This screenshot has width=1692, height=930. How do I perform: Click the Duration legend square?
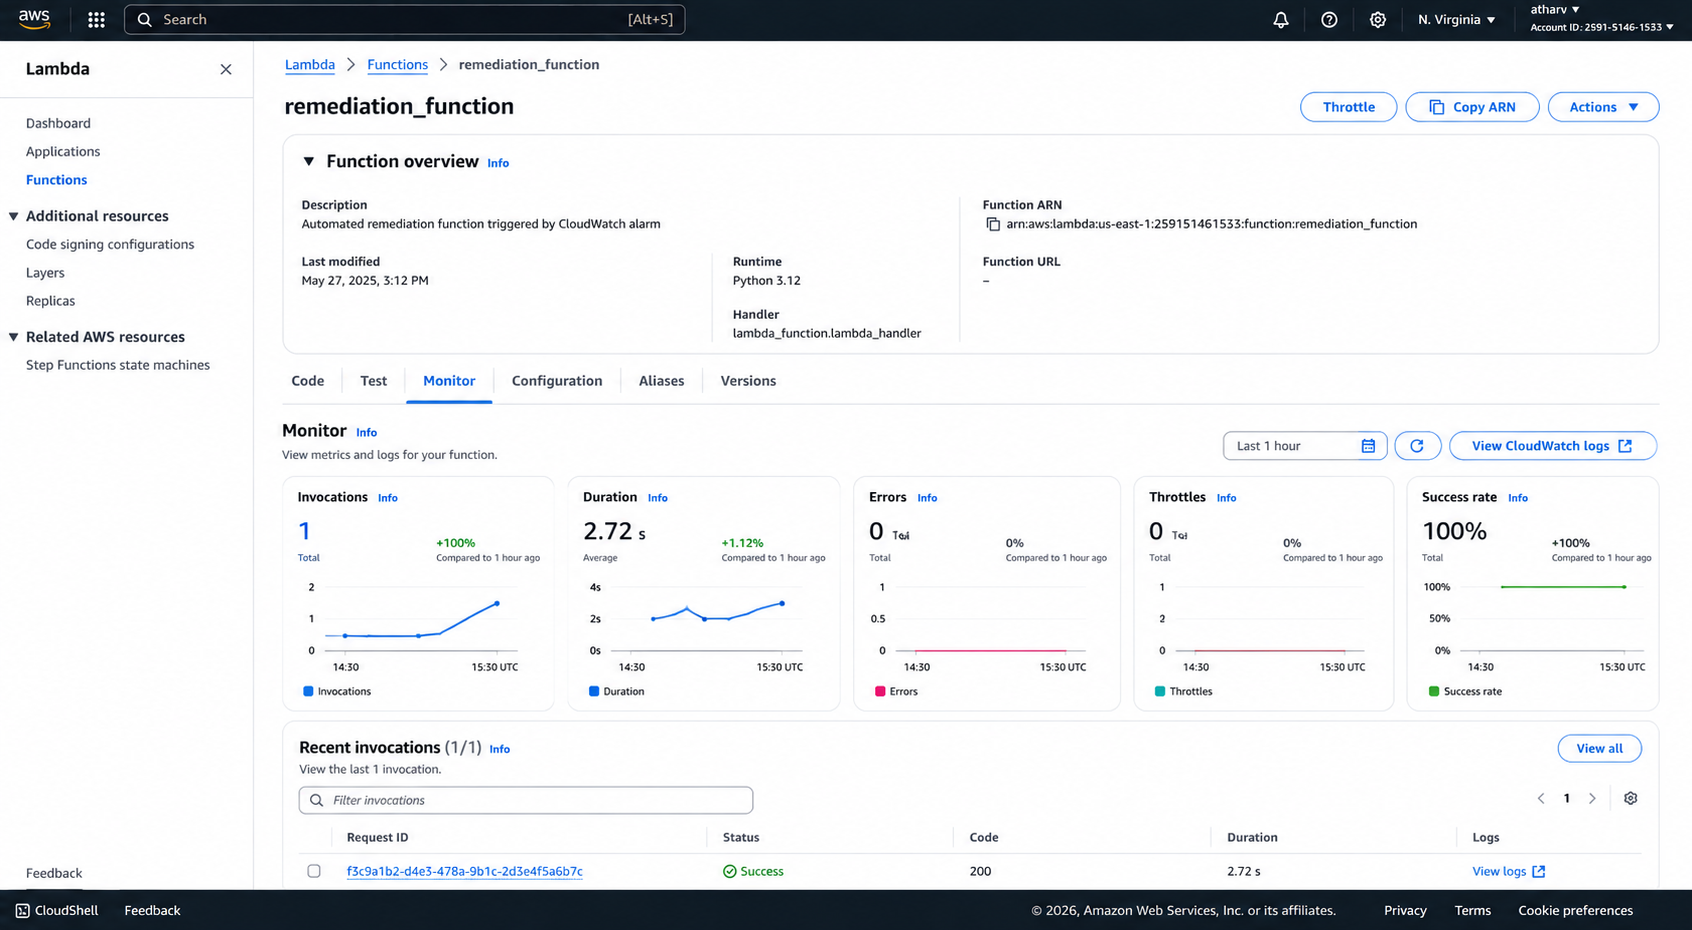594,691
